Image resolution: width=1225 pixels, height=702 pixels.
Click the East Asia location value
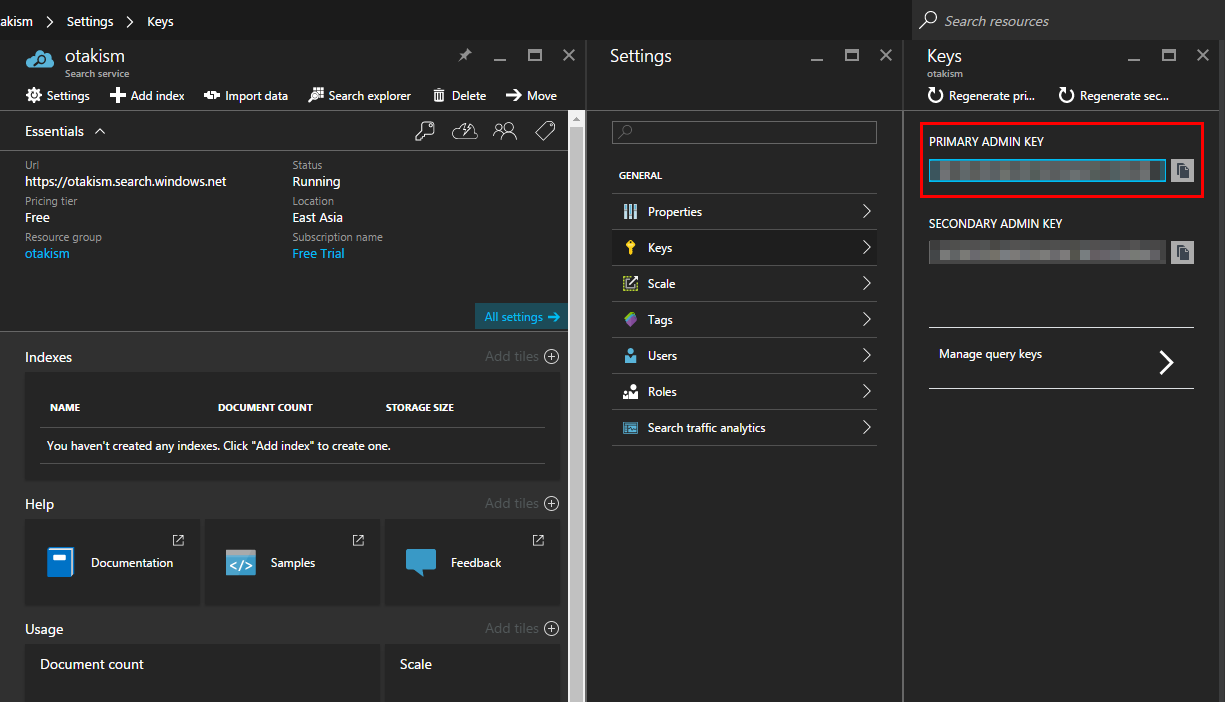[x=318, y=218]
